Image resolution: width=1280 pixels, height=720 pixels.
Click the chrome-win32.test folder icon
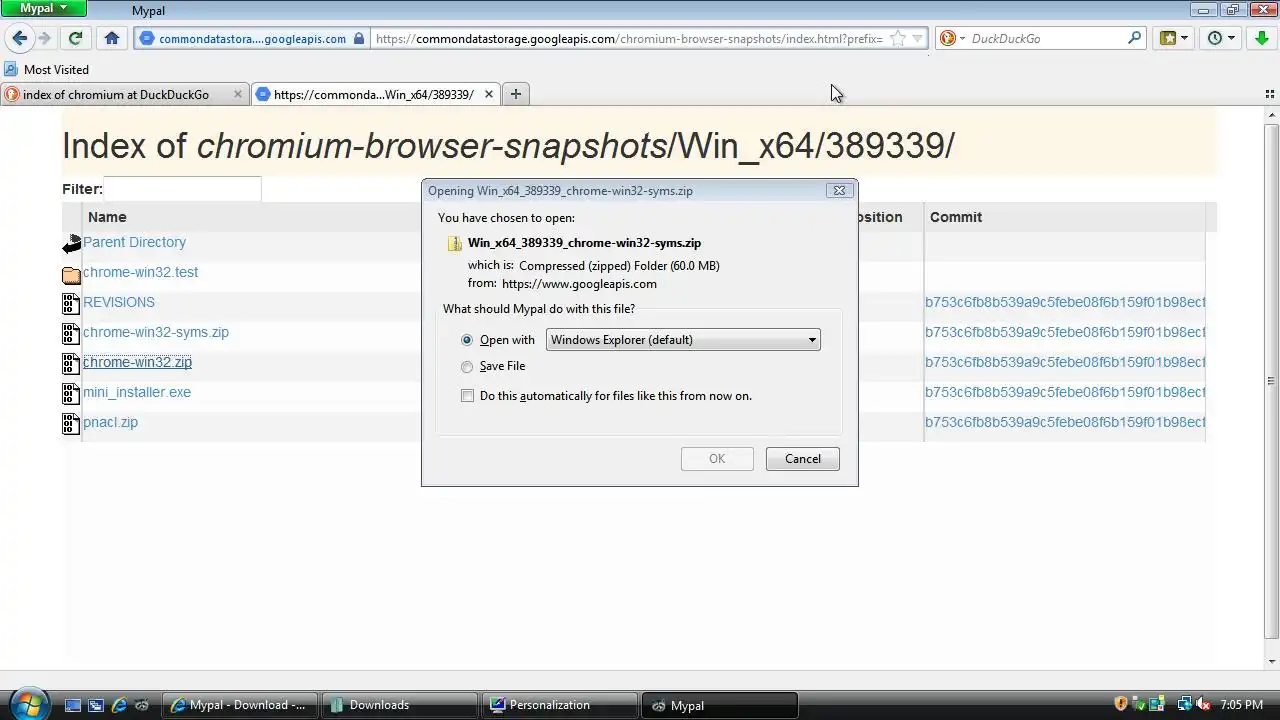pyautogui.click(x=71, y=274)
